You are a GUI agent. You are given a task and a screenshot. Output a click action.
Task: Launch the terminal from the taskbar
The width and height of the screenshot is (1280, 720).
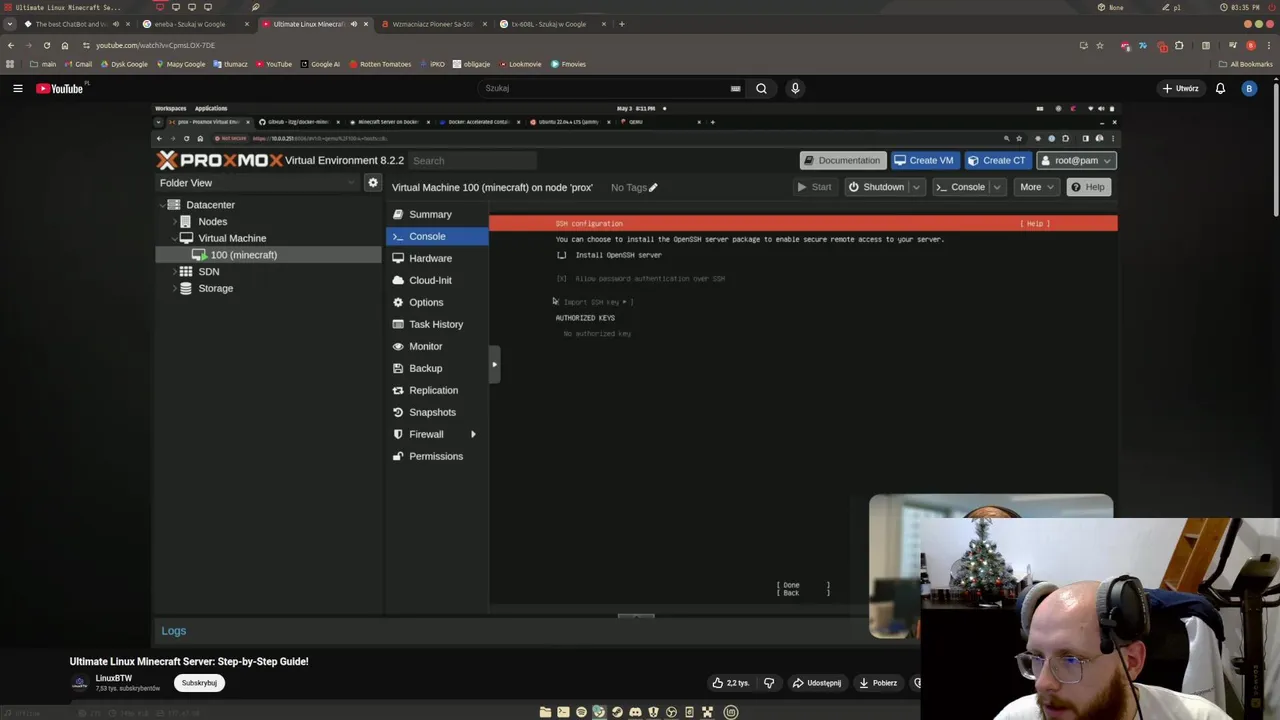pyautogui.click(x=563, y=712)
